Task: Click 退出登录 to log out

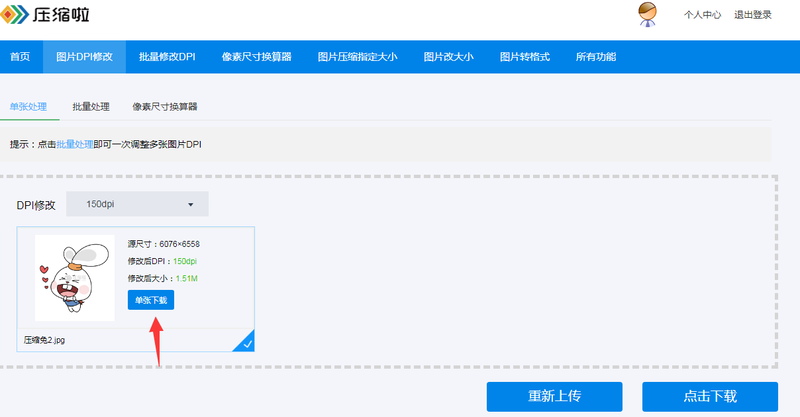Action: 753,15
